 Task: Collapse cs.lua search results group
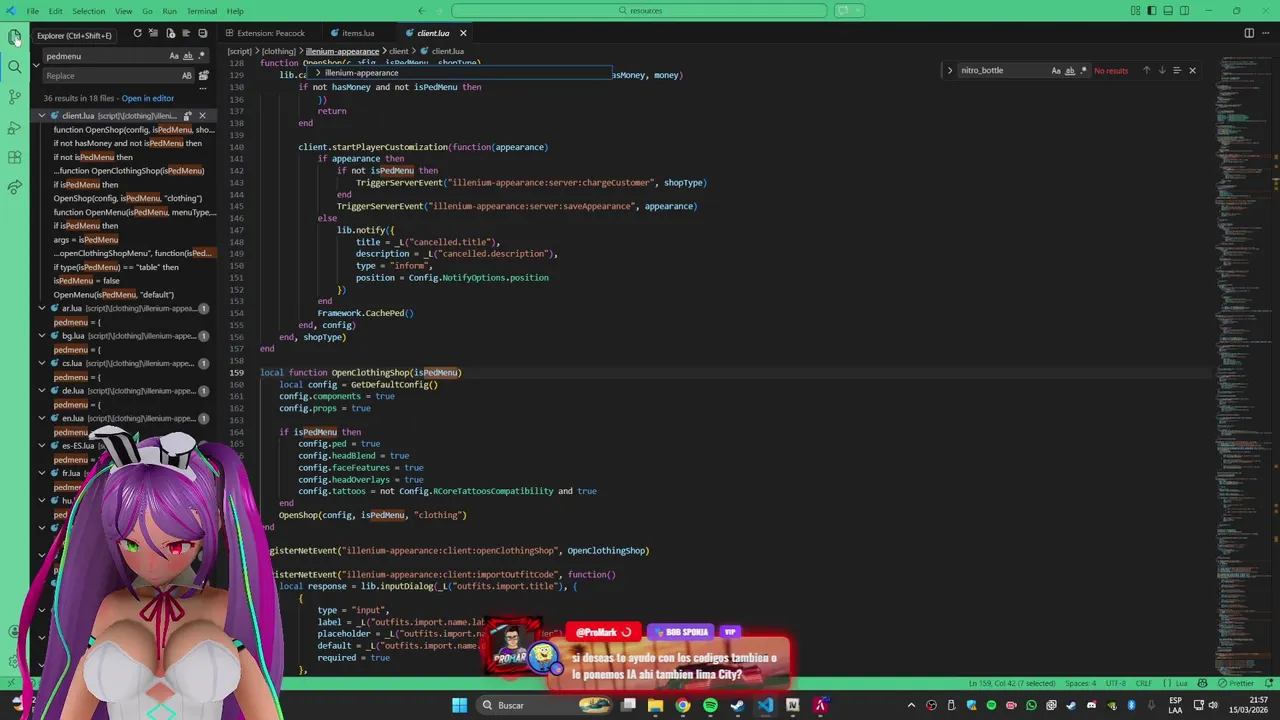(x=42, y=363)
